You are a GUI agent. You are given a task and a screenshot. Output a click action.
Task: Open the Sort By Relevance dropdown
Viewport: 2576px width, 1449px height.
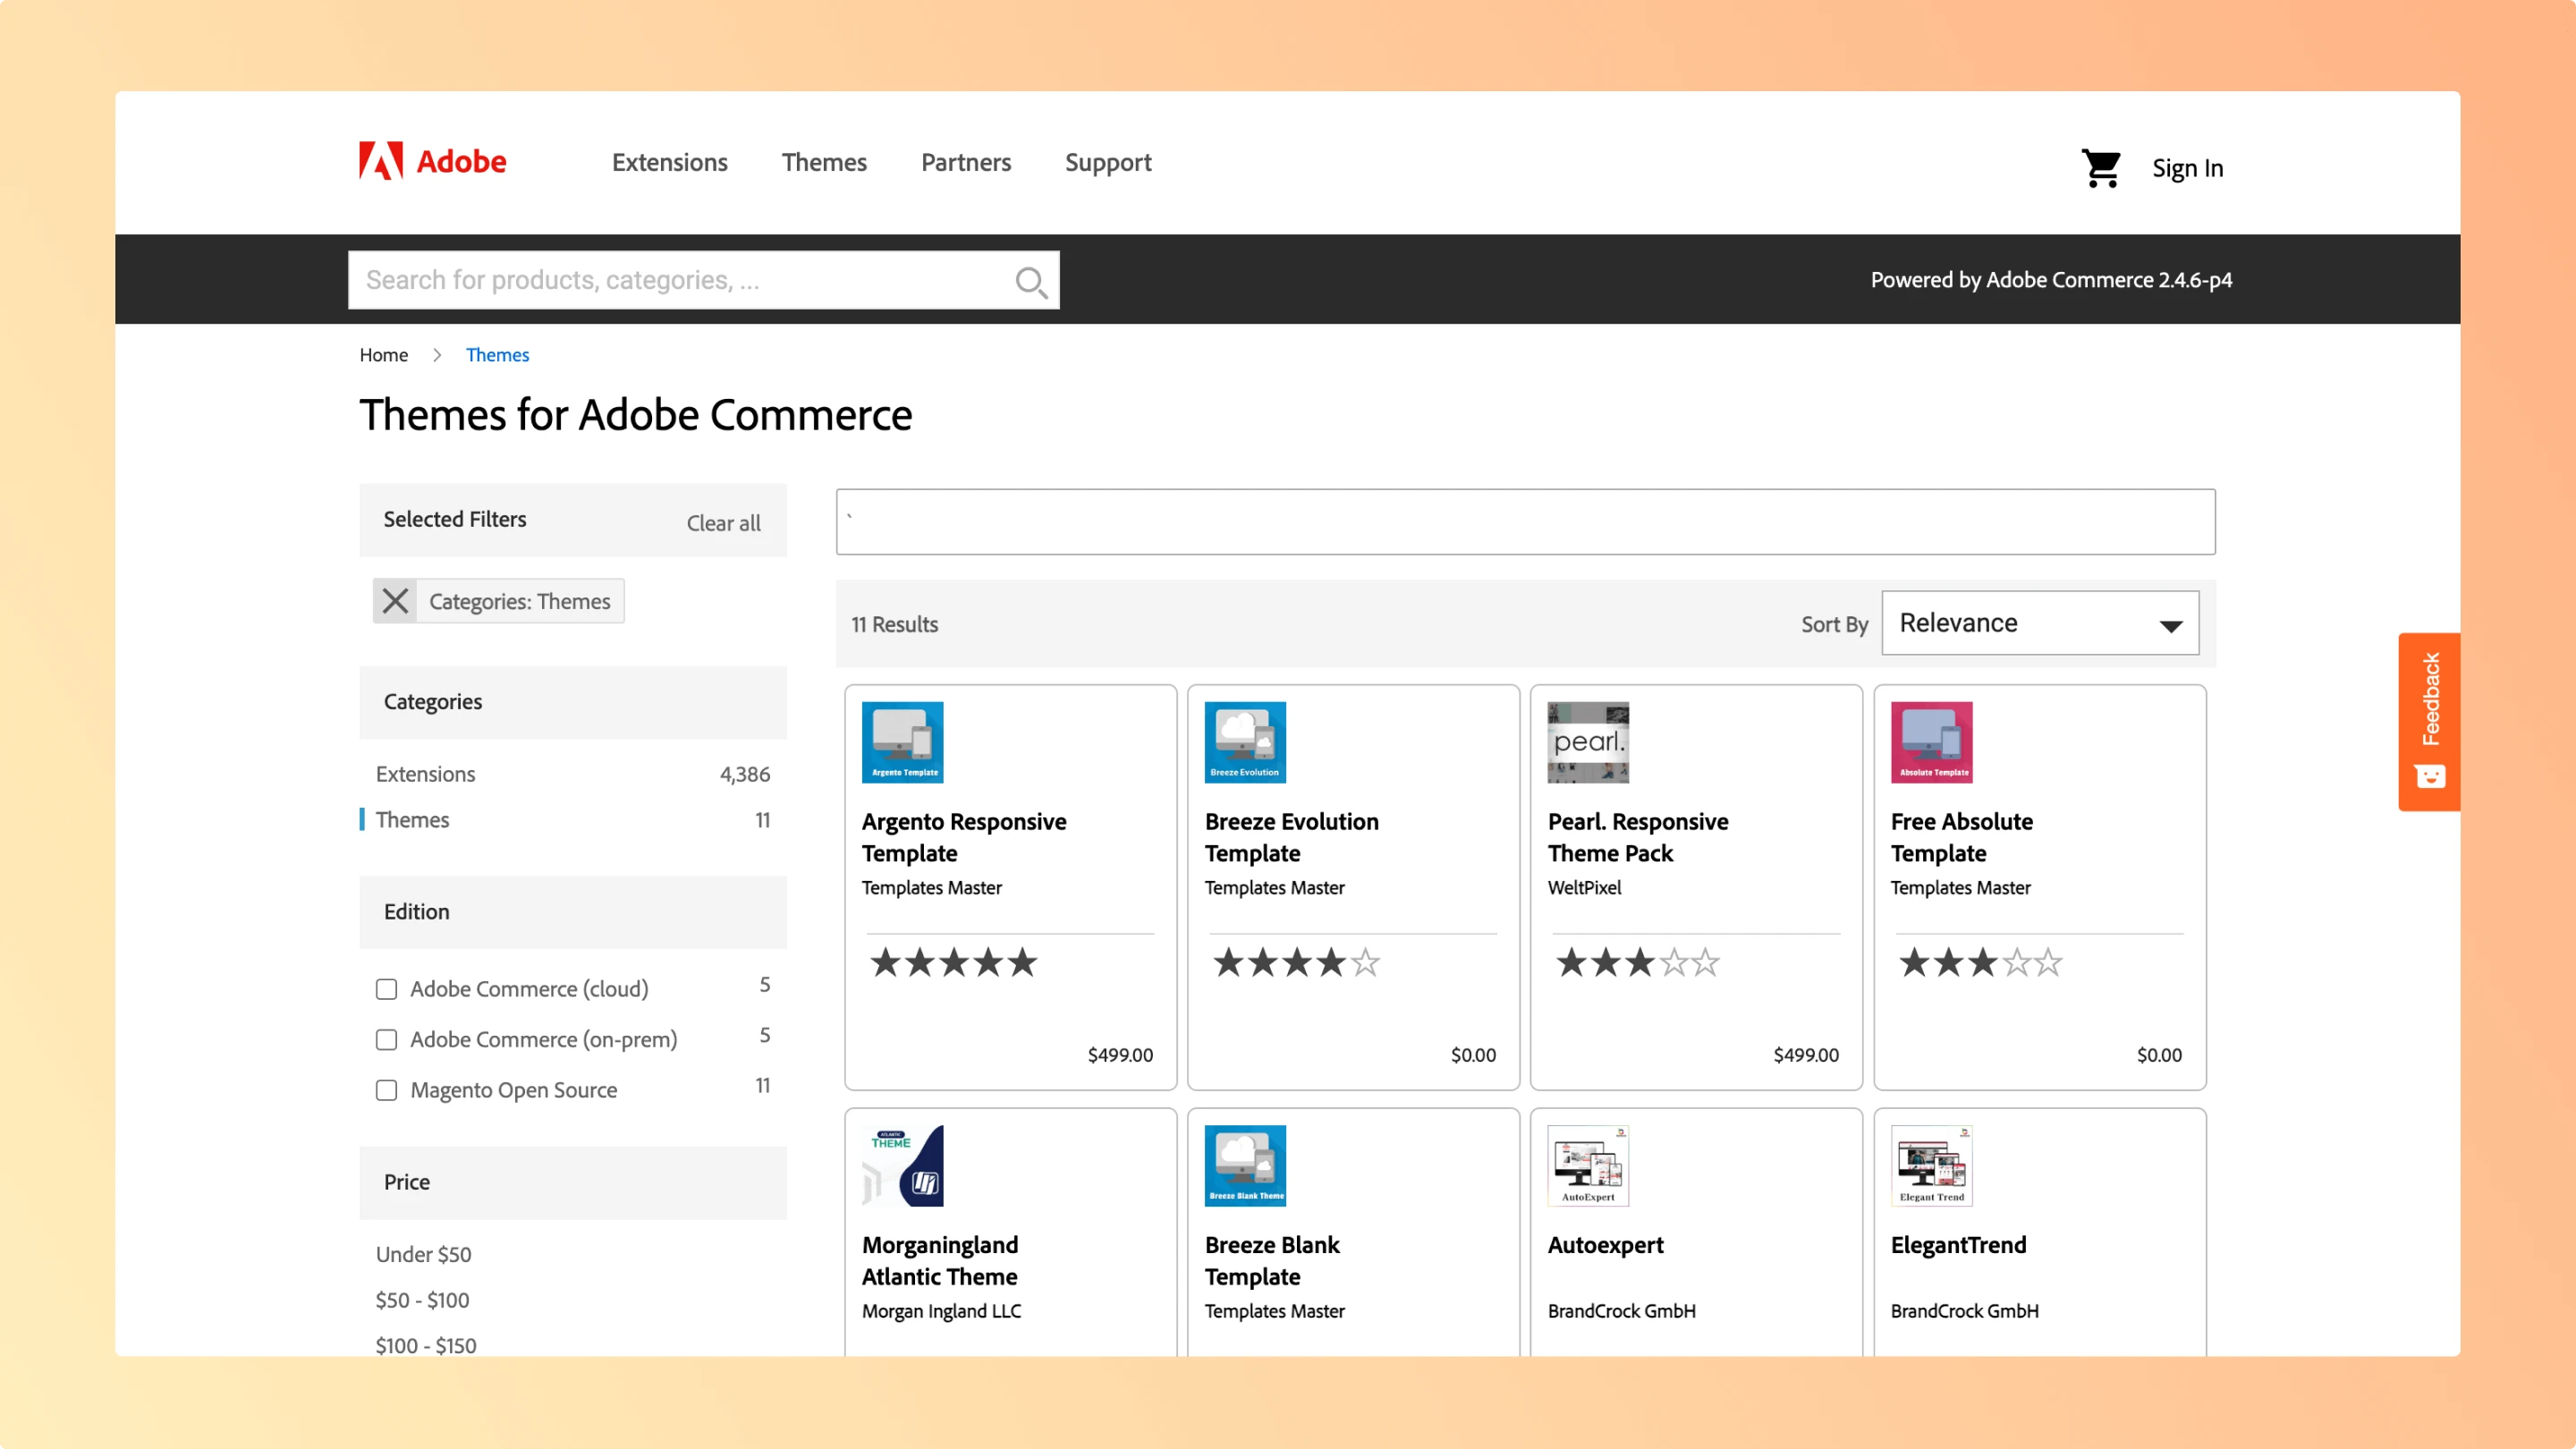[2039, 623]
